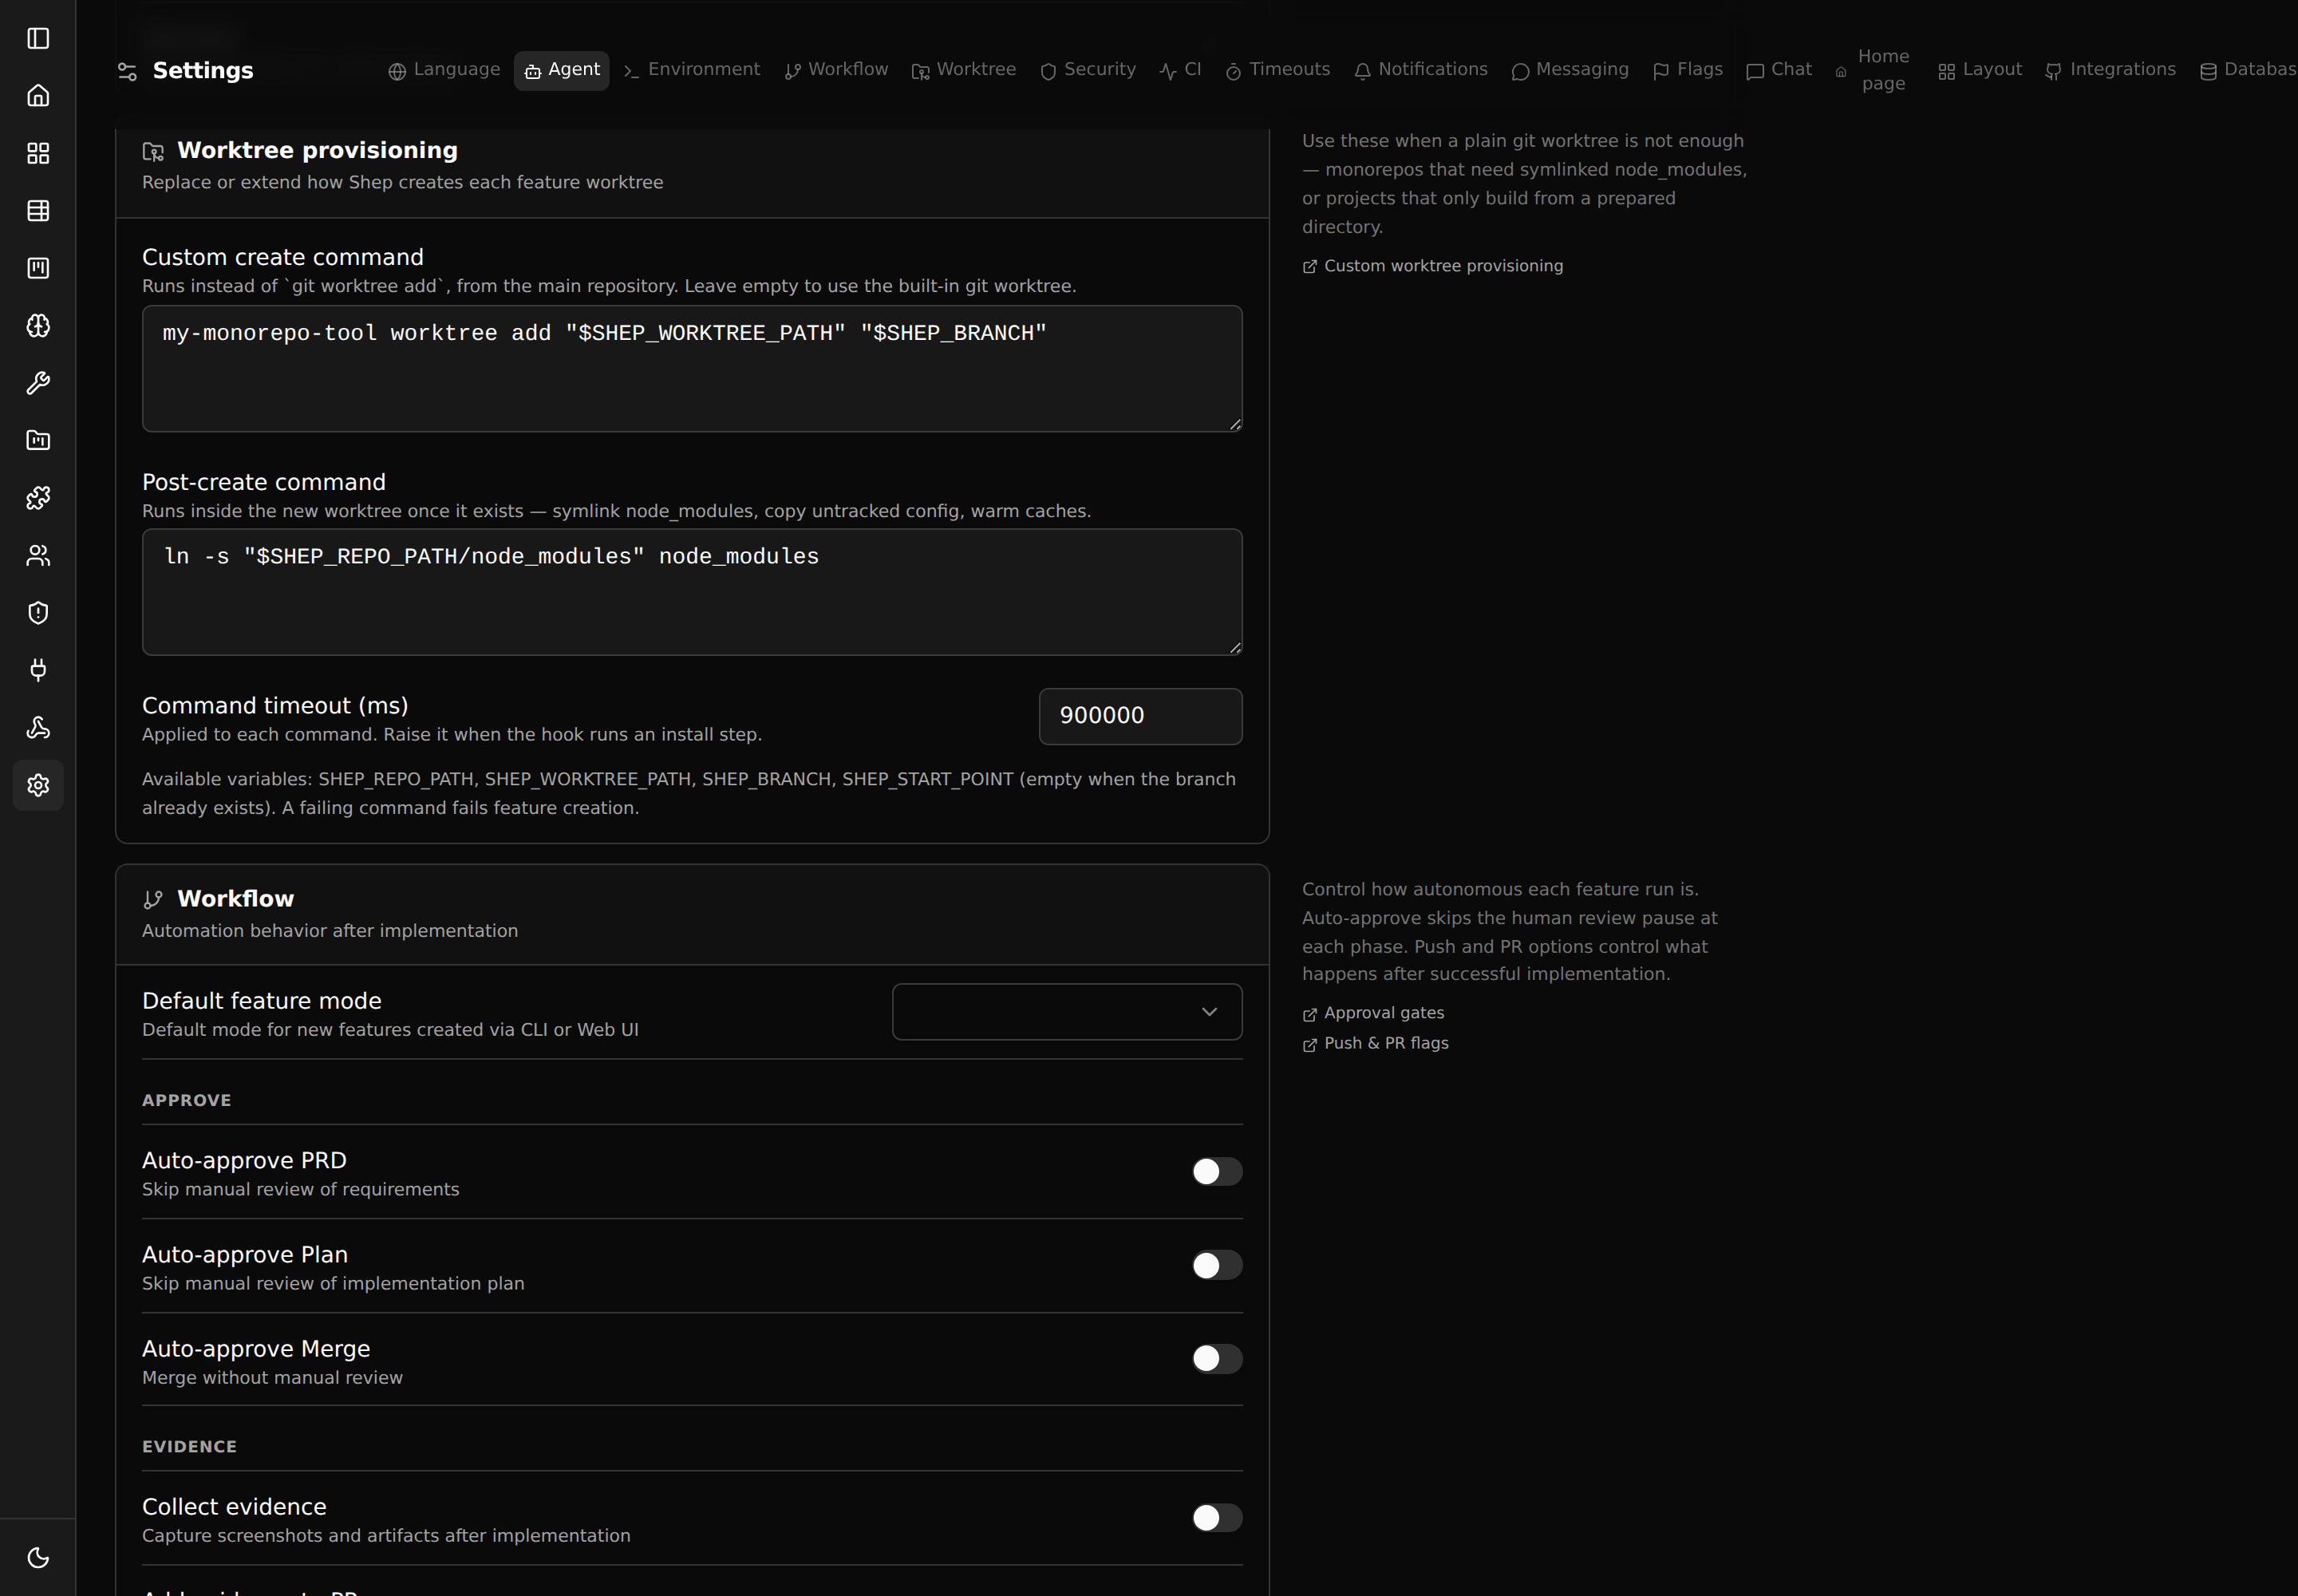The width and height of the screenshot is (2298, 1596).
Task: Open the four-squares grid view icon
Action: (38, 153)
